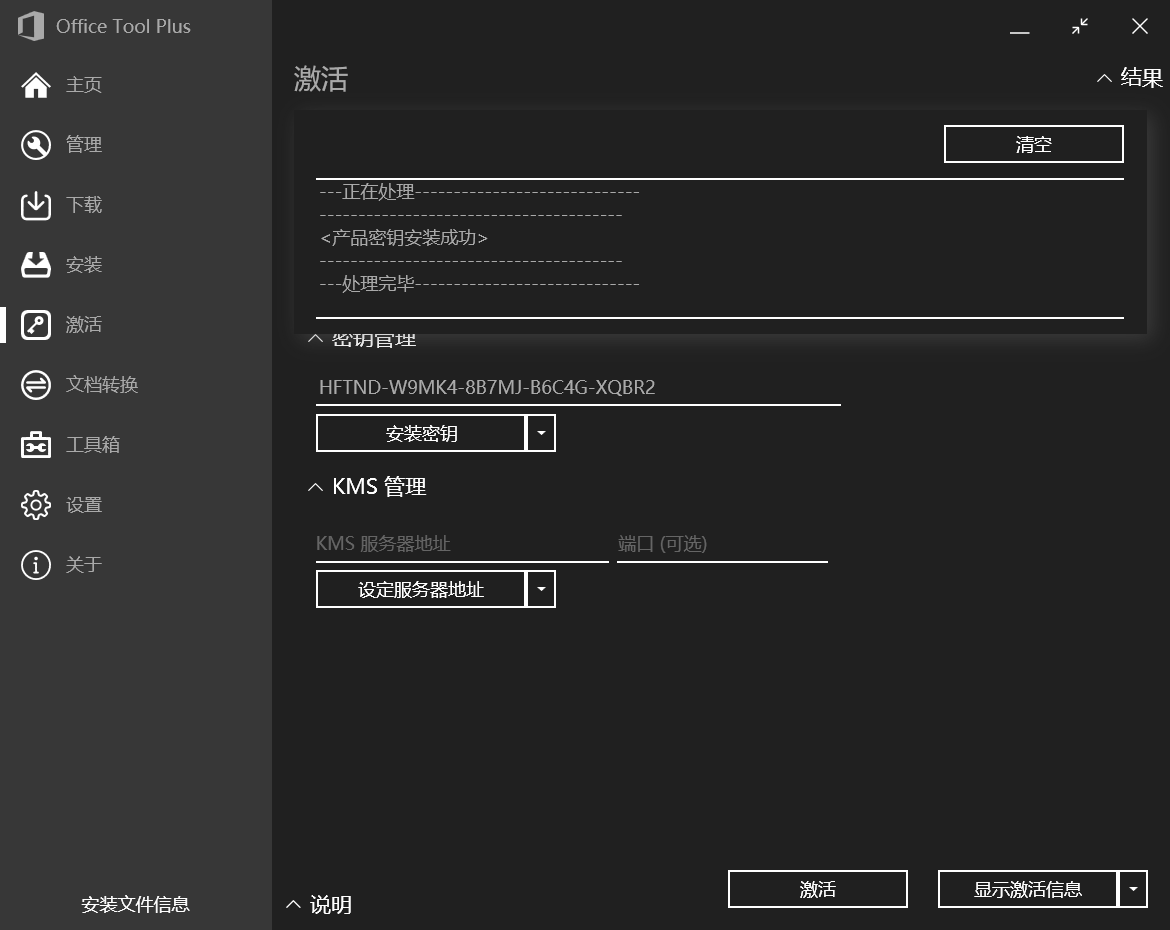Screen dimensions: 1170x930
Task: Click the 安装密钥 button
Action: pyautogui.click(x=421, y=434)
